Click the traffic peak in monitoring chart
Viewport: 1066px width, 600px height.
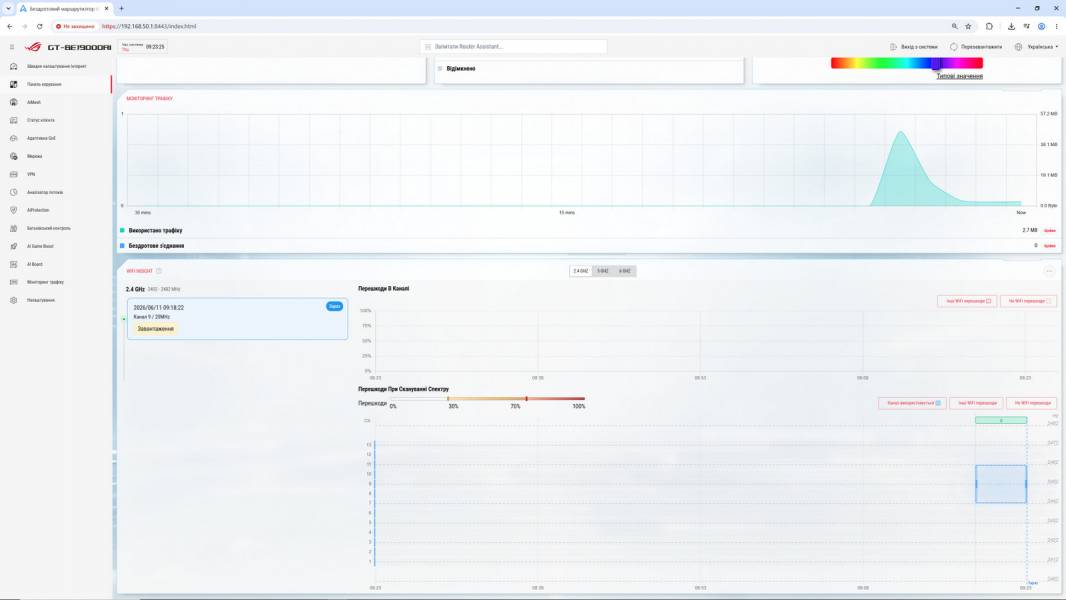(901, 133)
